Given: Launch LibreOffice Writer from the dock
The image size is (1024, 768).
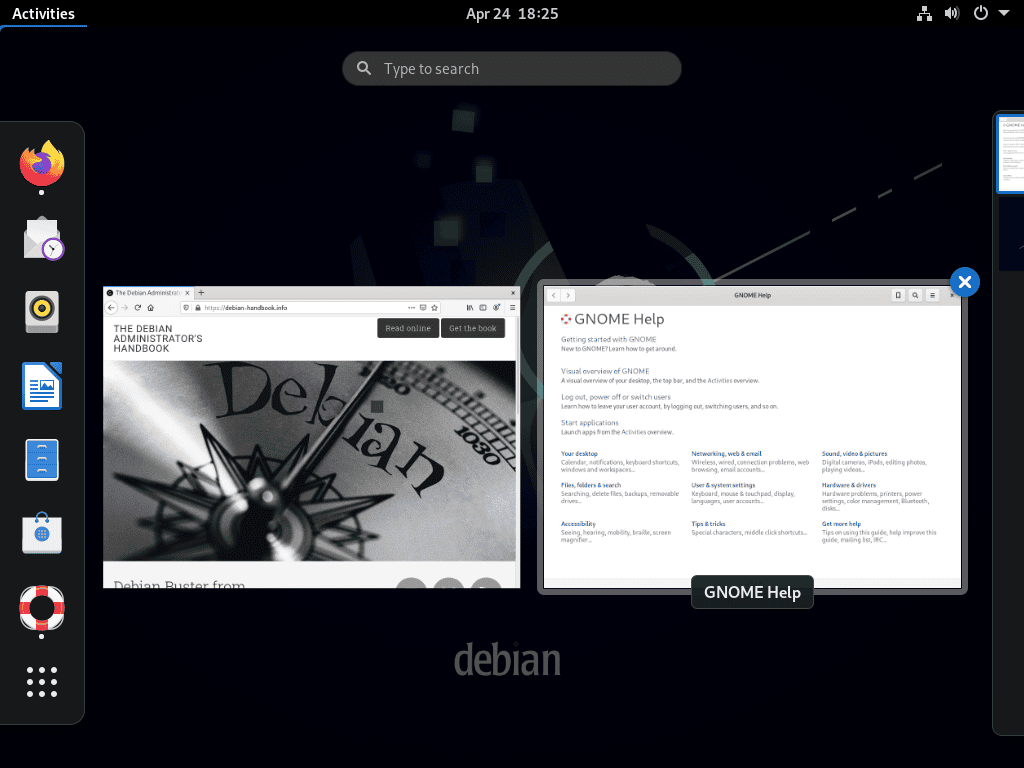Looking at the screenshot, I should (x=41, y=385).
